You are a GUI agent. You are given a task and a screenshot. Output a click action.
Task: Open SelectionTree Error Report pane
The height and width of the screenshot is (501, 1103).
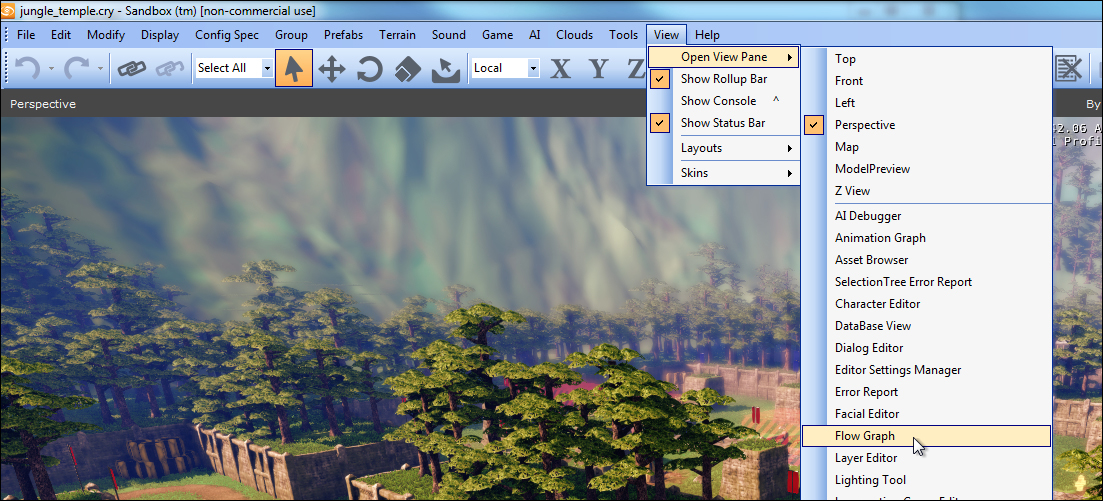(926, 281)
